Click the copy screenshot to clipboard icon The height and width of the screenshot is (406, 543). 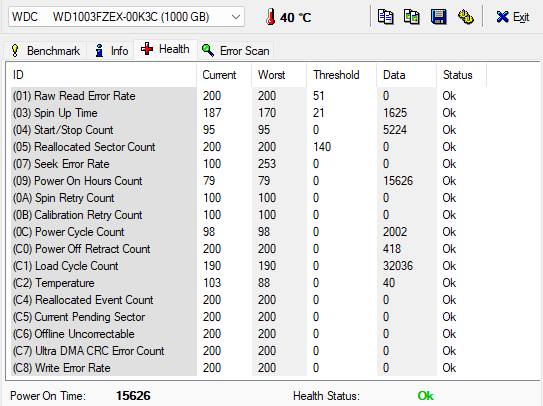412,17
